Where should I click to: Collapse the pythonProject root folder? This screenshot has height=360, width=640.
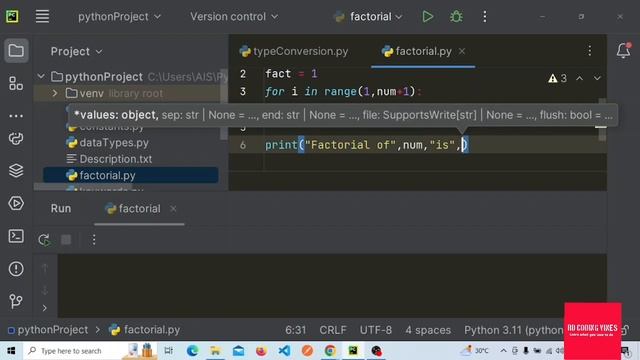(41, 76)
